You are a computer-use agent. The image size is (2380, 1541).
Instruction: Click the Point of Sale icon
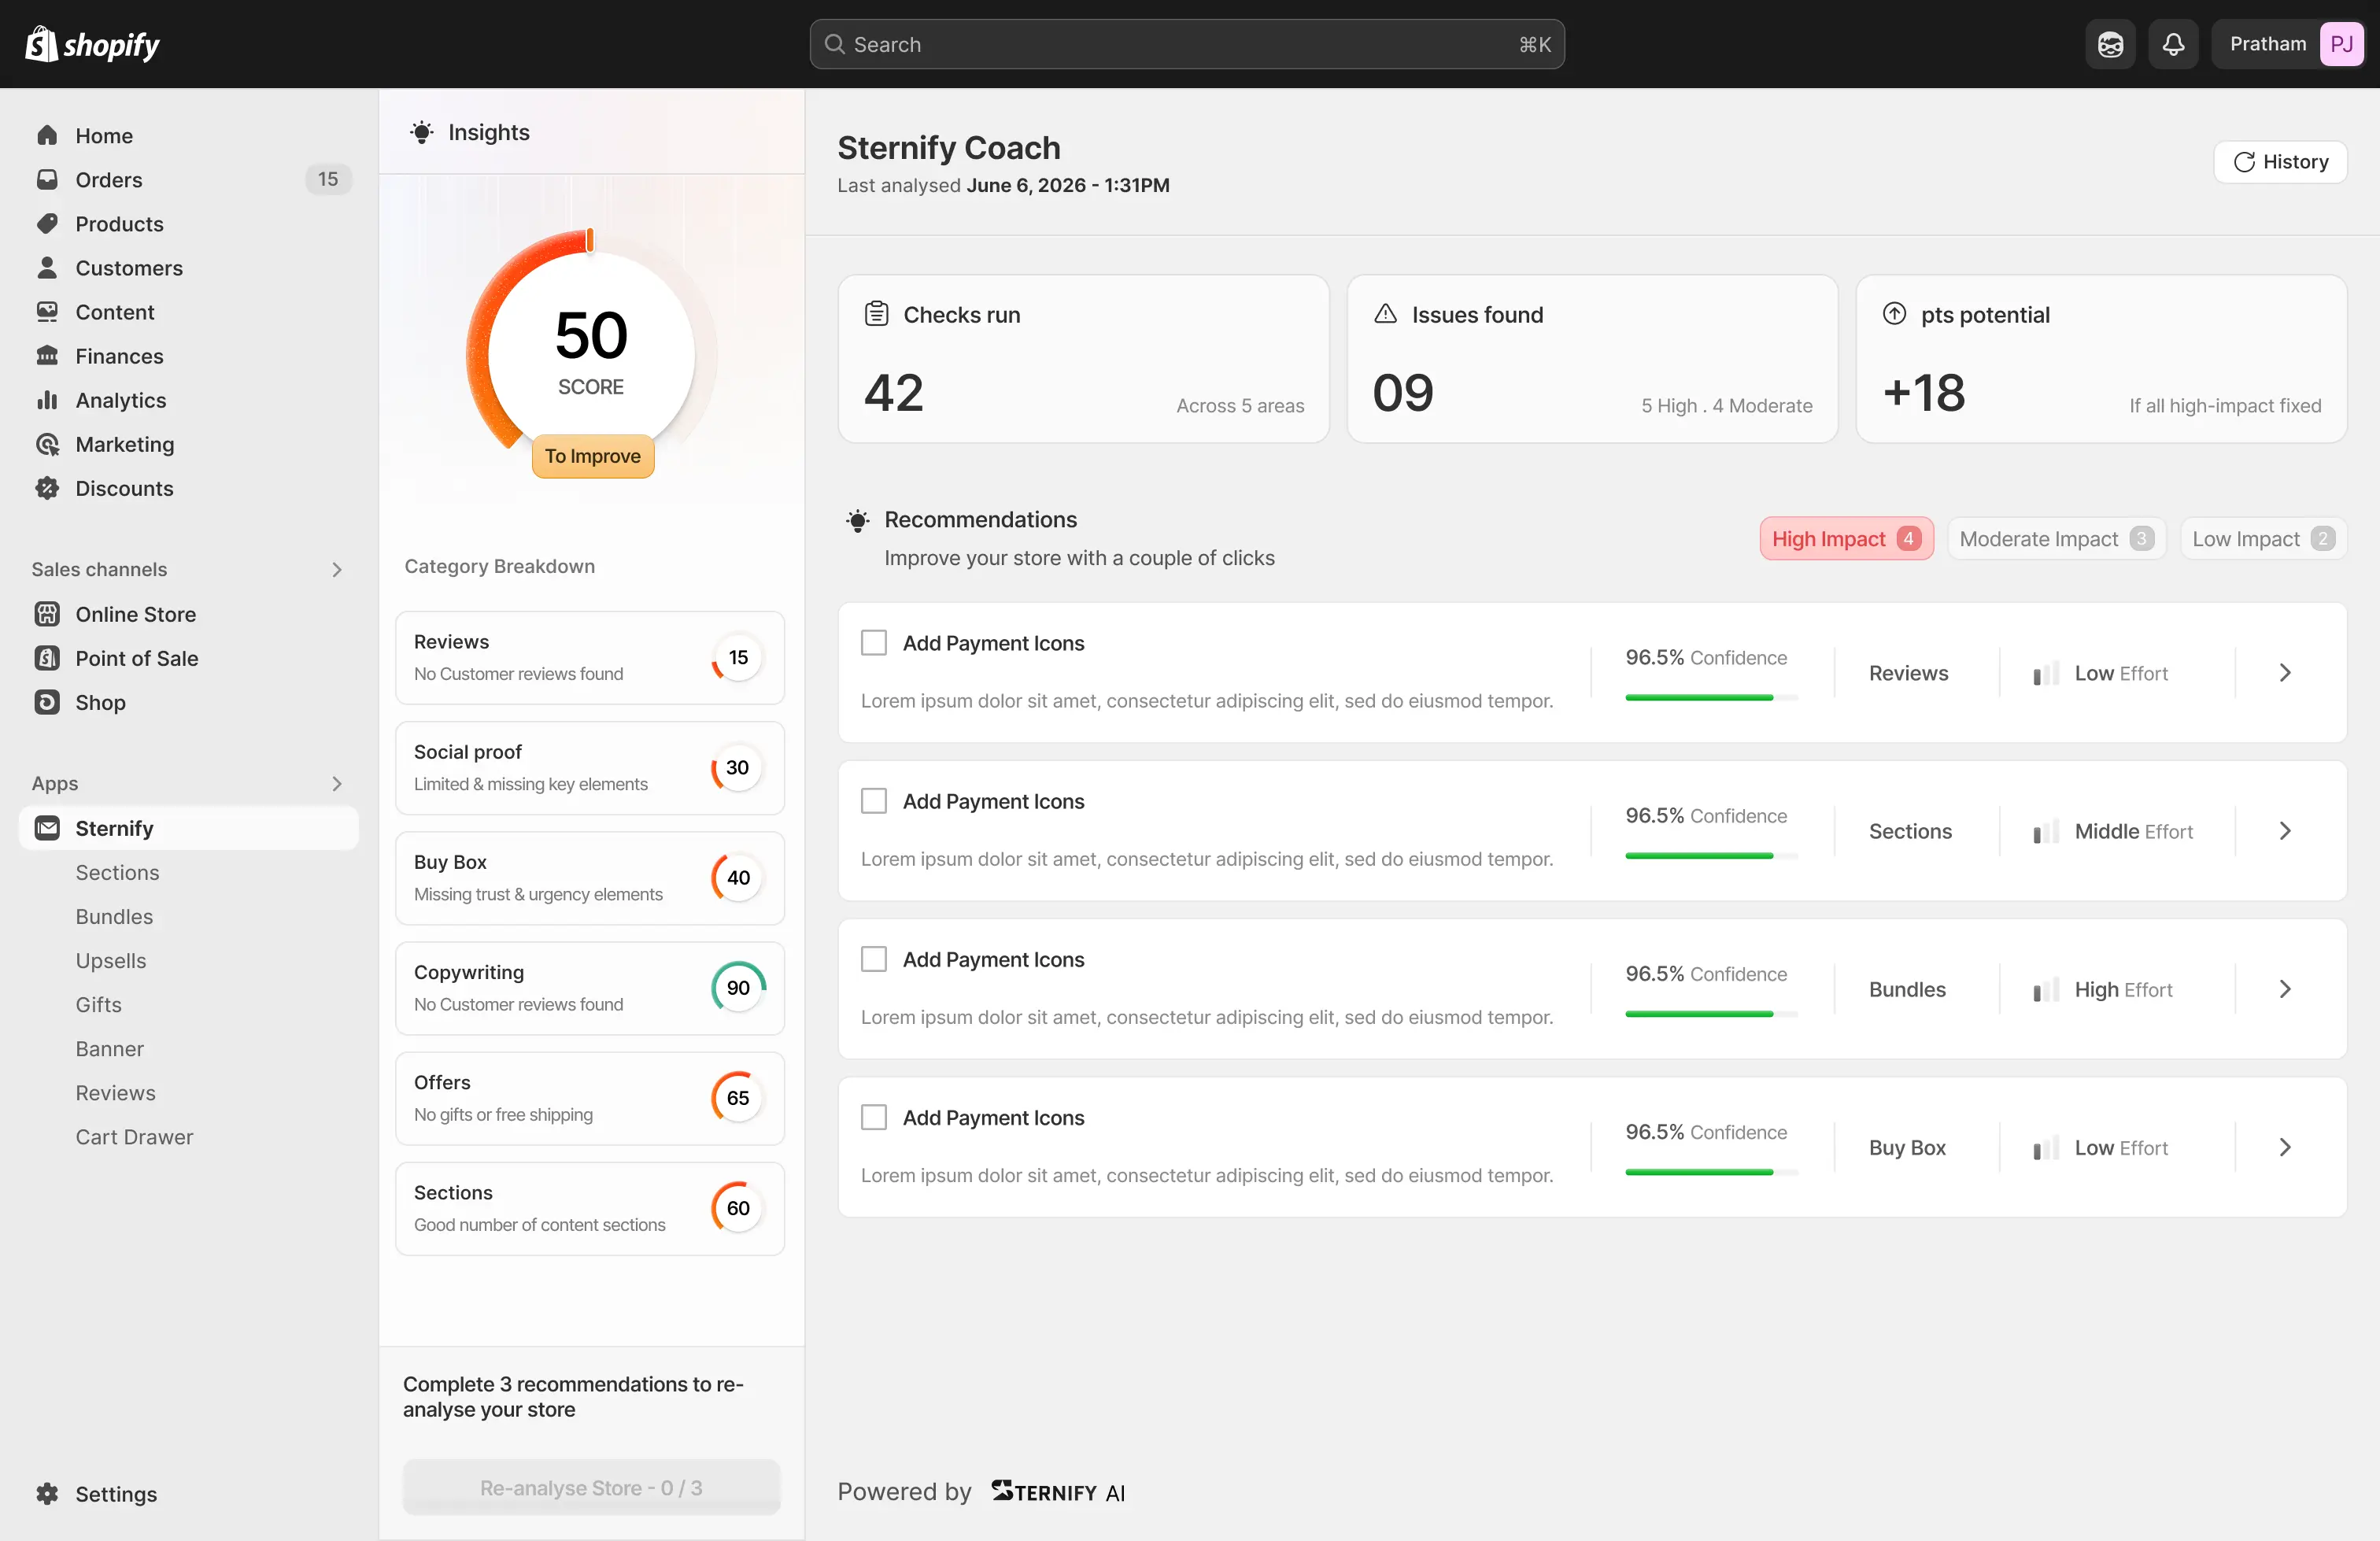coord(47,657)
